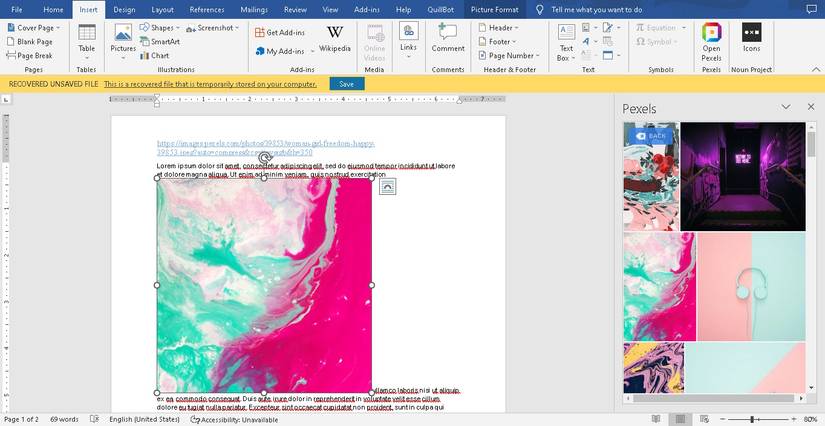
Task: Open Pexels pane options chevron
Action: click(x=786, y=107)
